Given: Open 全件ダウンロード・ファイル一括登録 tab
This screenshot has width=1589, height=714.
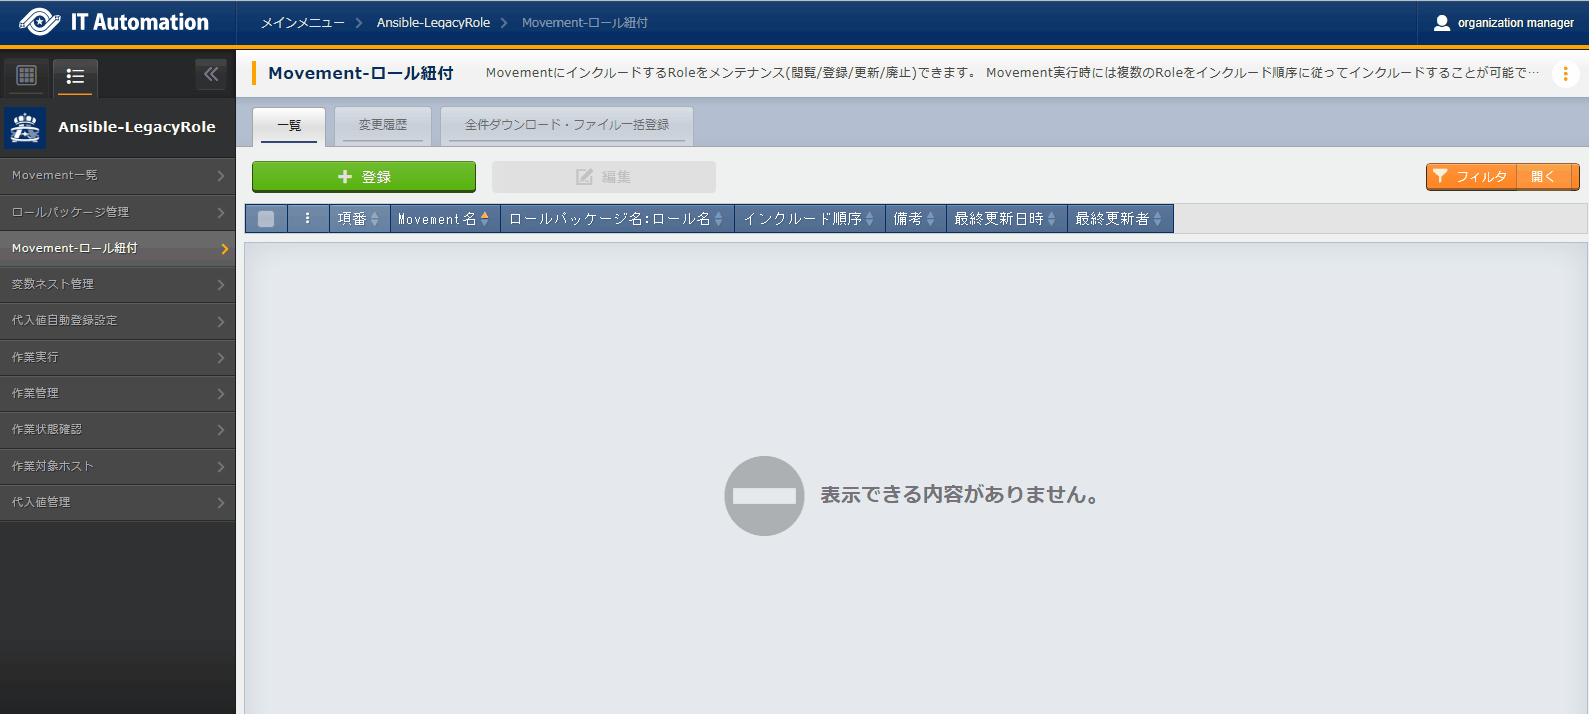Looking at the screenshot, I should coord(566,125).
